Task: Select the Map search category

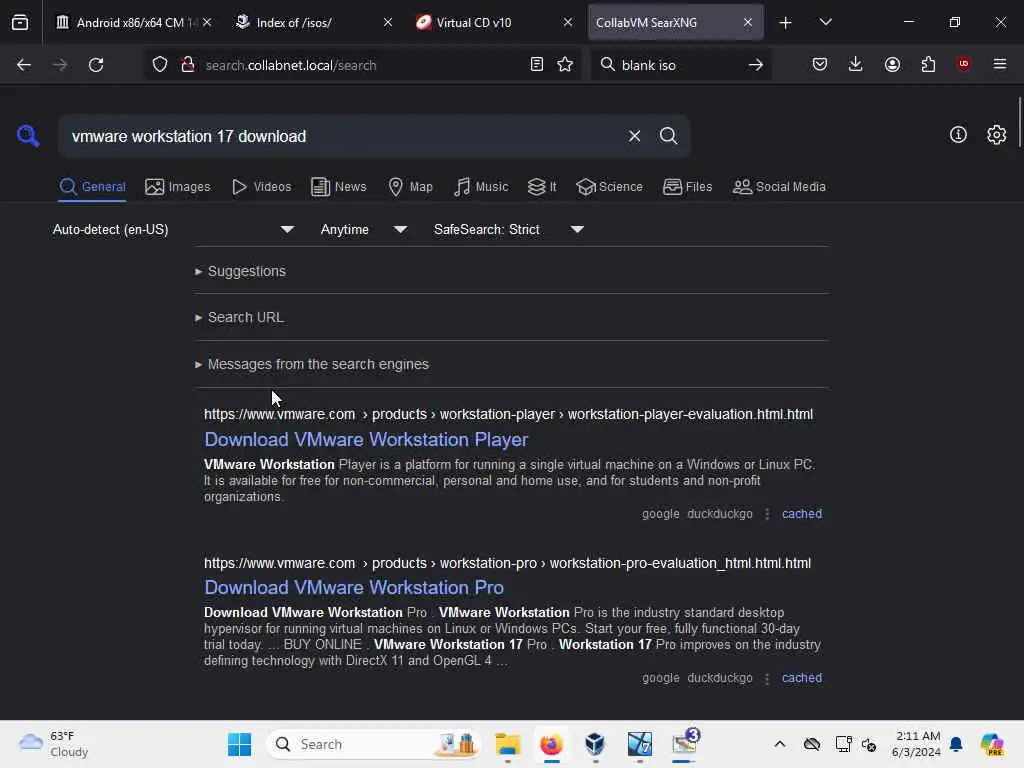Action: [410, 187]
